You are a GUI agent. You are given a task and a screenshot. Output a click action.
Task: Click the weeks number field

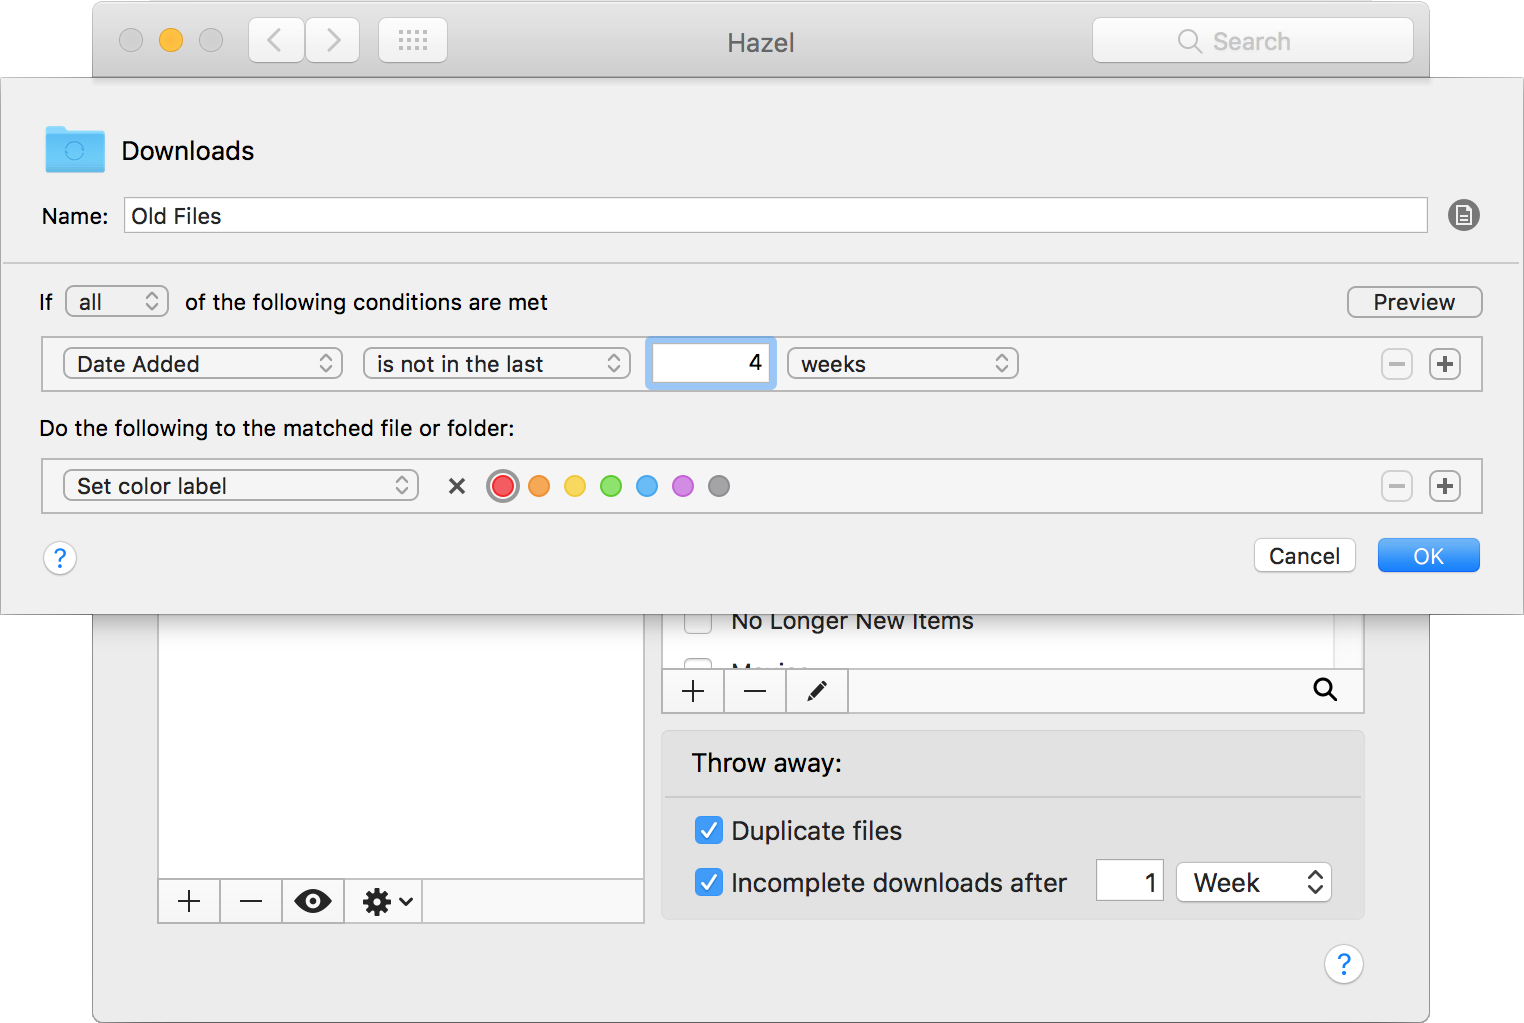(x=711, y=363)
